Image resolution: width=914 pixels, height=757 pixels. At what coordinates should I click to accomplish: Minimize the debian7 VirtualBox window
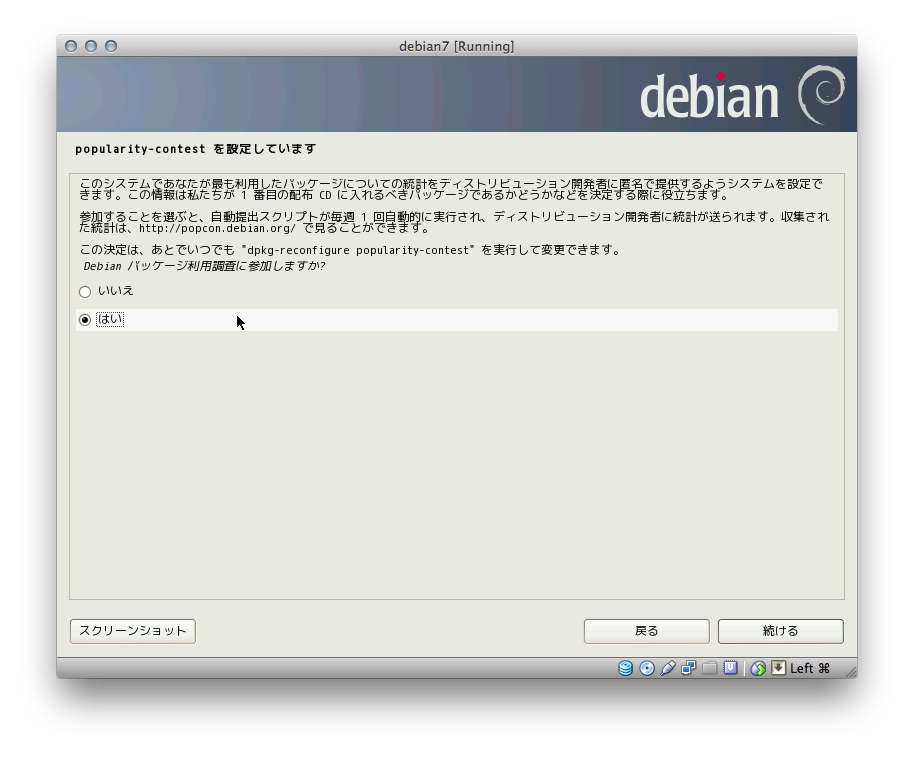click(x=91, y=46)
